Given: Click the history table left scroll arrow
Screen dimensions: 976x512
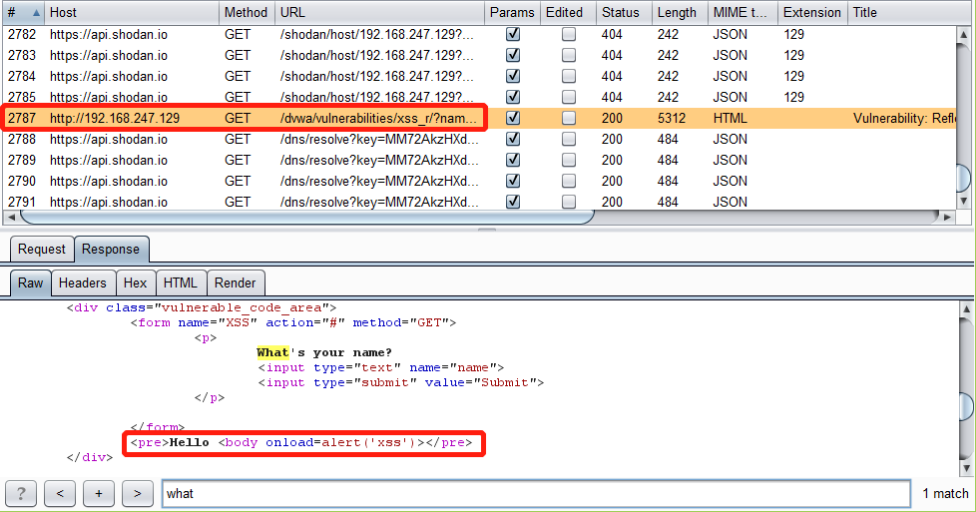Looking at the screenshot, I should (x=11, y=217).
